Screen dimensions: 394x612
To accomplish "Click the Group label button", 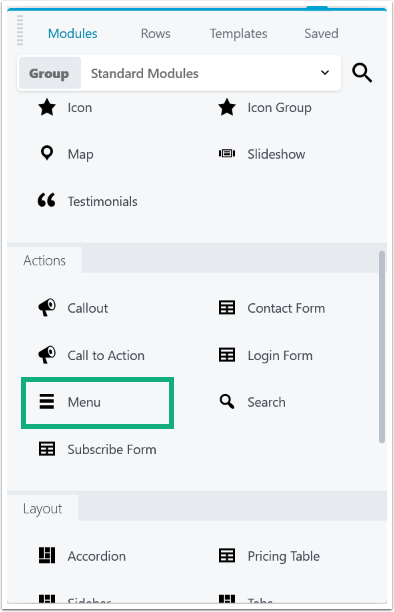I will click(50, 73).
